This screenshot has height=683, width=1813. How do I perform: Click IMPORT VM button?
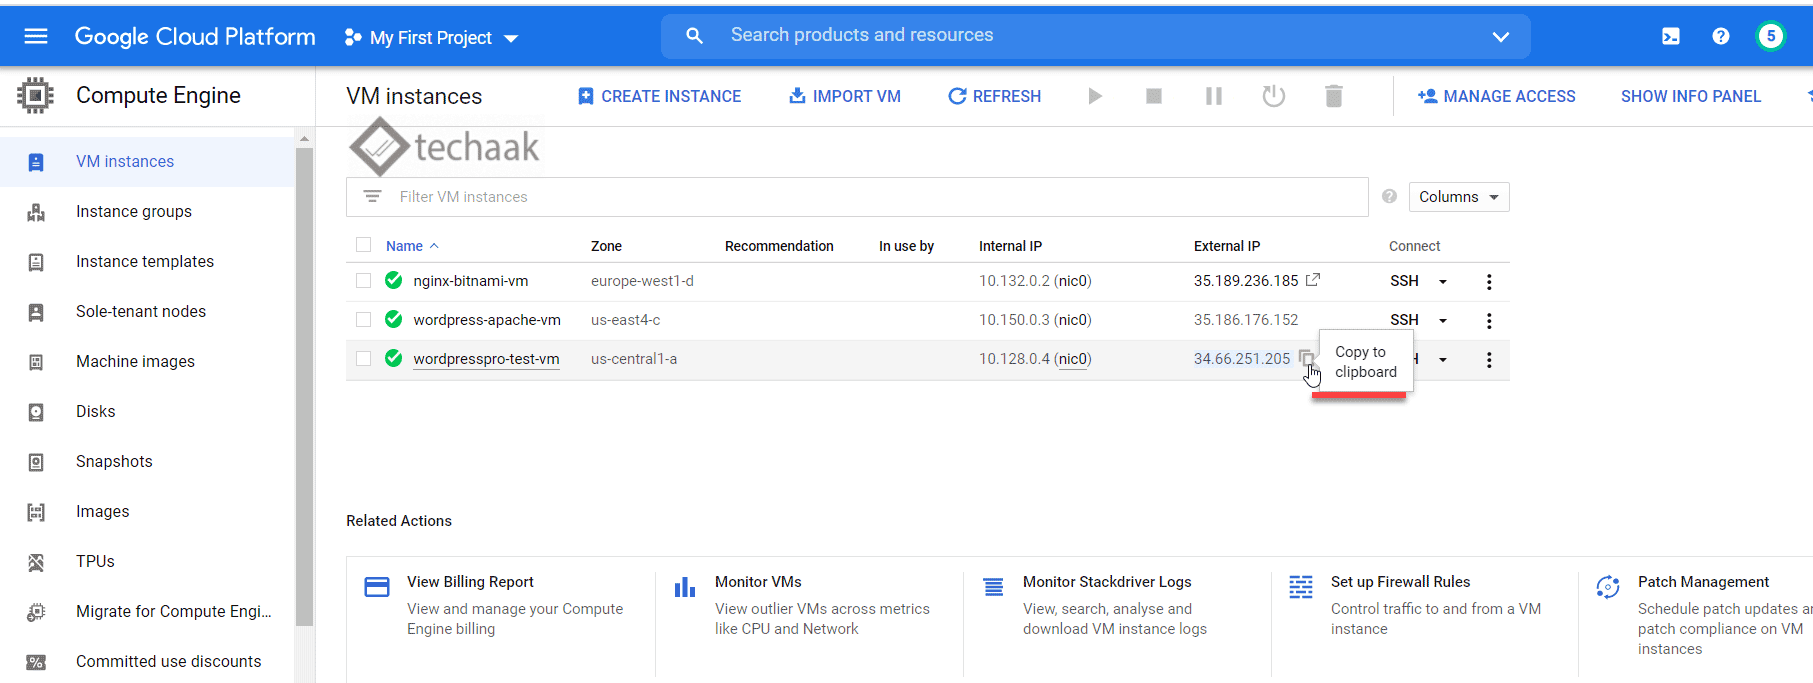tap(845, 96)
